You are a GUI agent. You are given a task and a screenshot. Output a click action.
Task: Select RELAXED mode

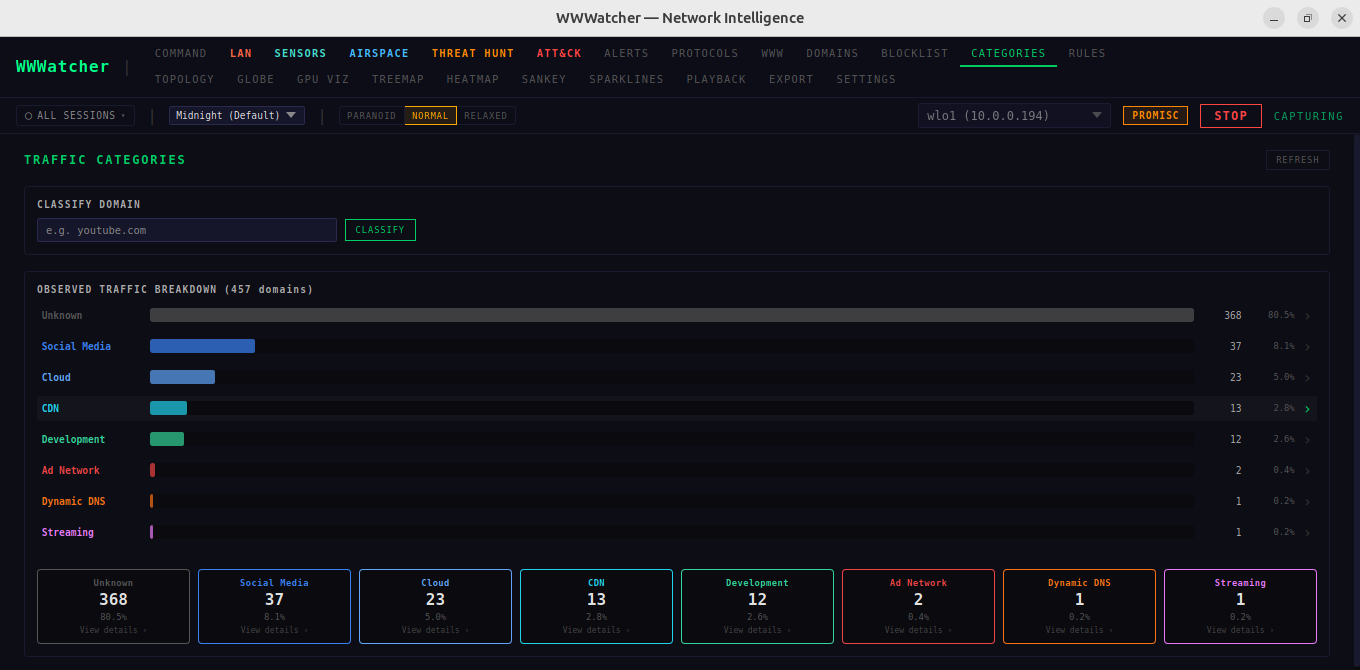click(486, 116)
